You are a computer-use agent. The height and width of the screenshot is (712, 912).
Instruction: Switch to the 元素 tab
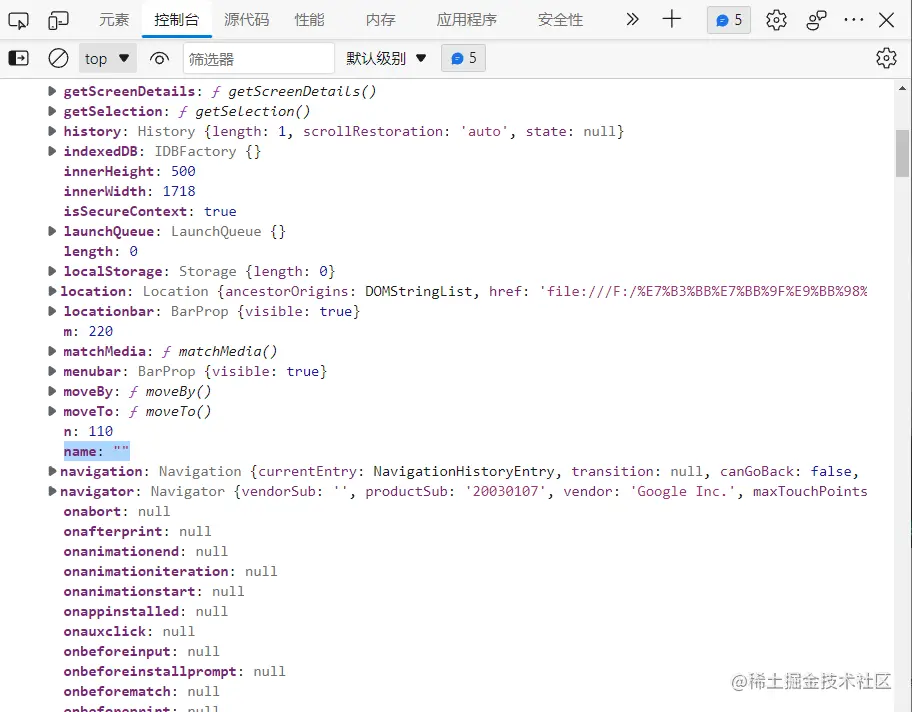(x=113, y=20)
